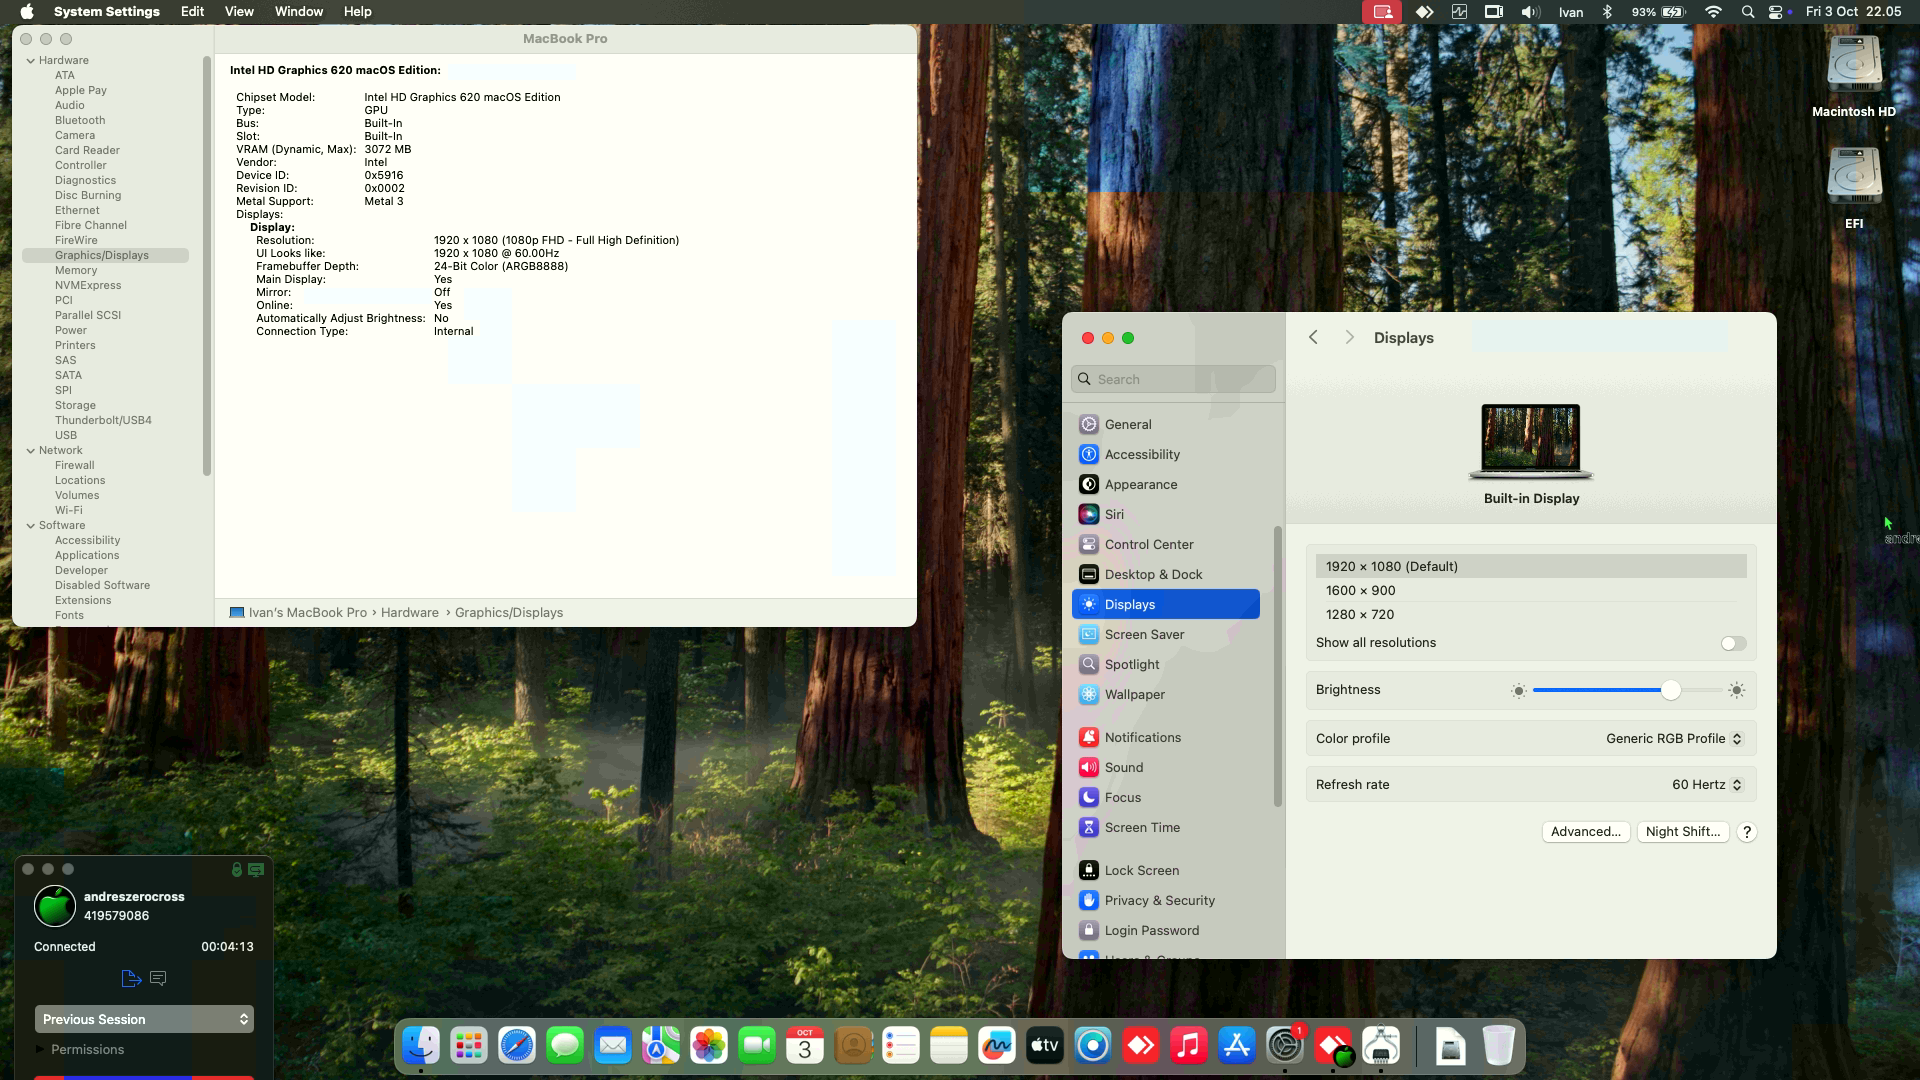Image resolution: width=1920 pixels, height=1080 pixels.
Task: Select 1600 × 900 resolution
Action: click(1531, 591)
